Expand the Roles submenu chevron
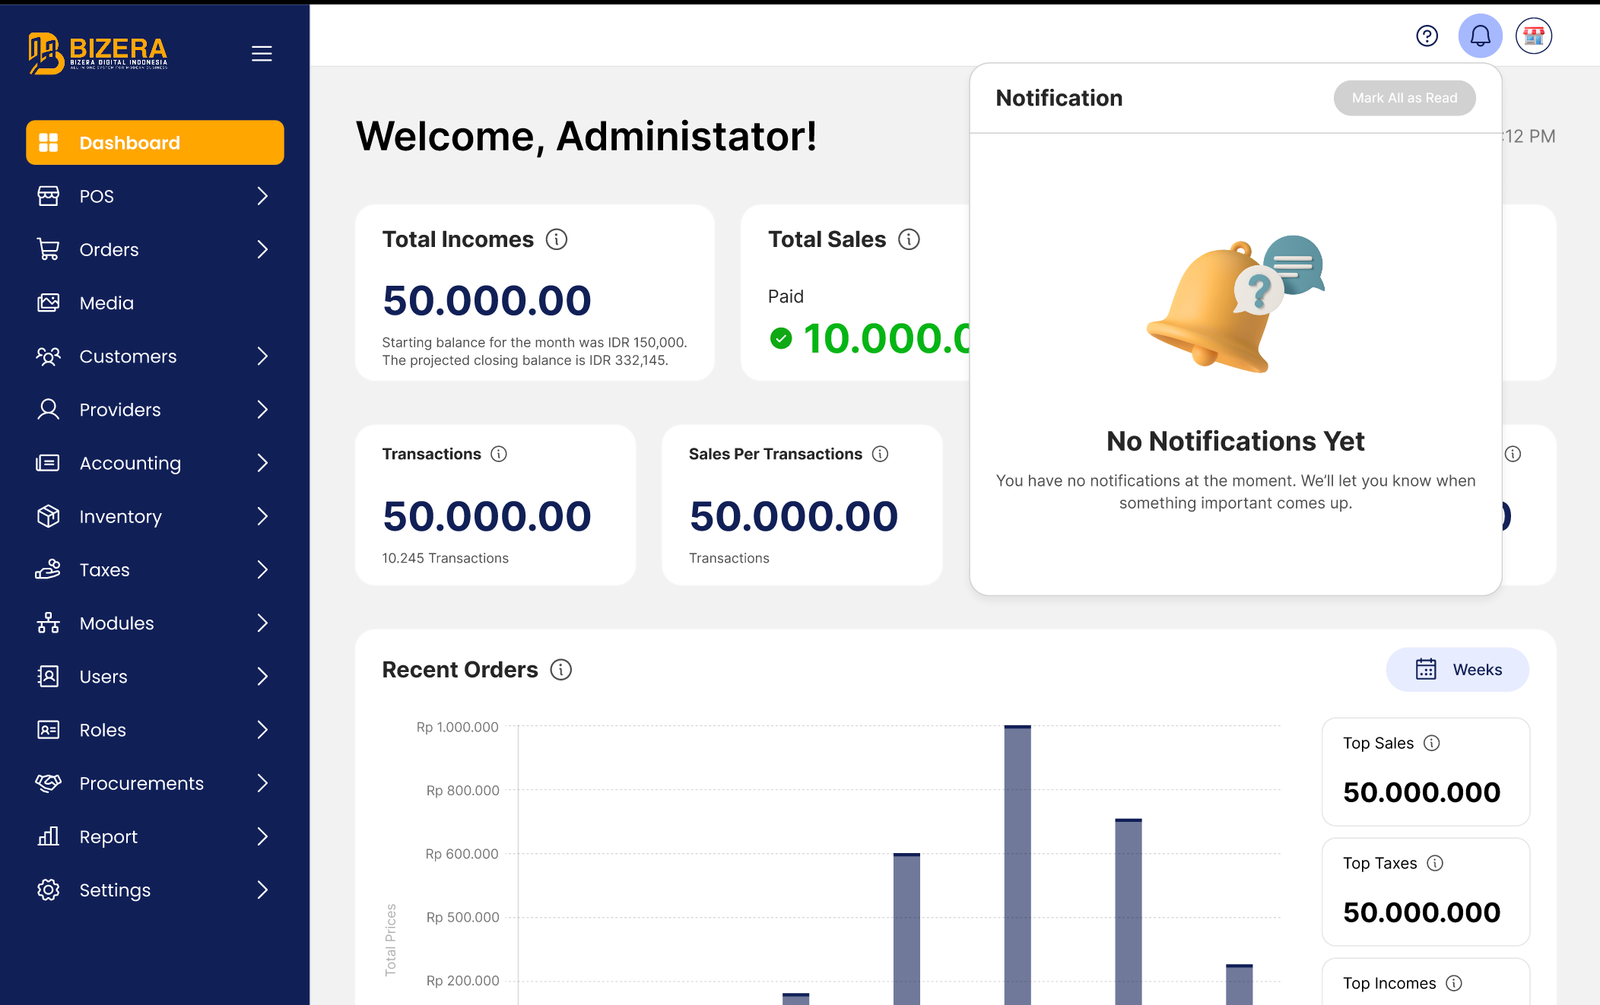1600x1005 pixels. point(262,730)
